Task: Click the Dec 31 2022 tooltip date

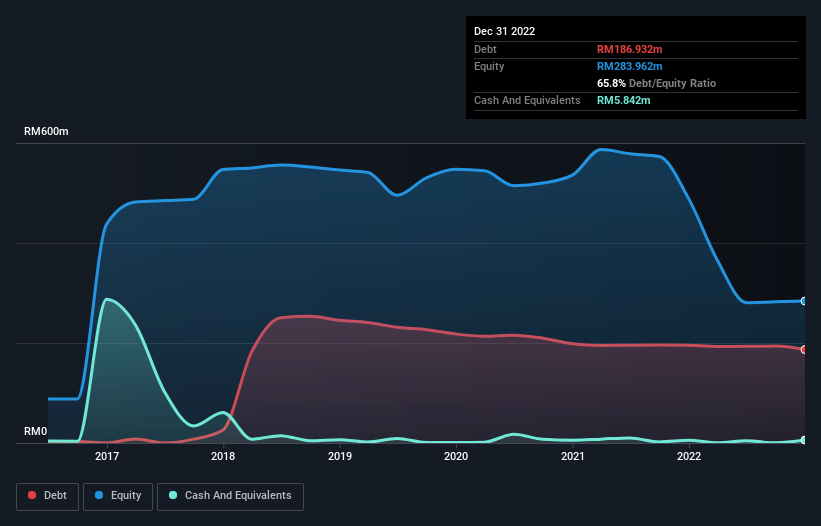Action: tap(505, 31)
